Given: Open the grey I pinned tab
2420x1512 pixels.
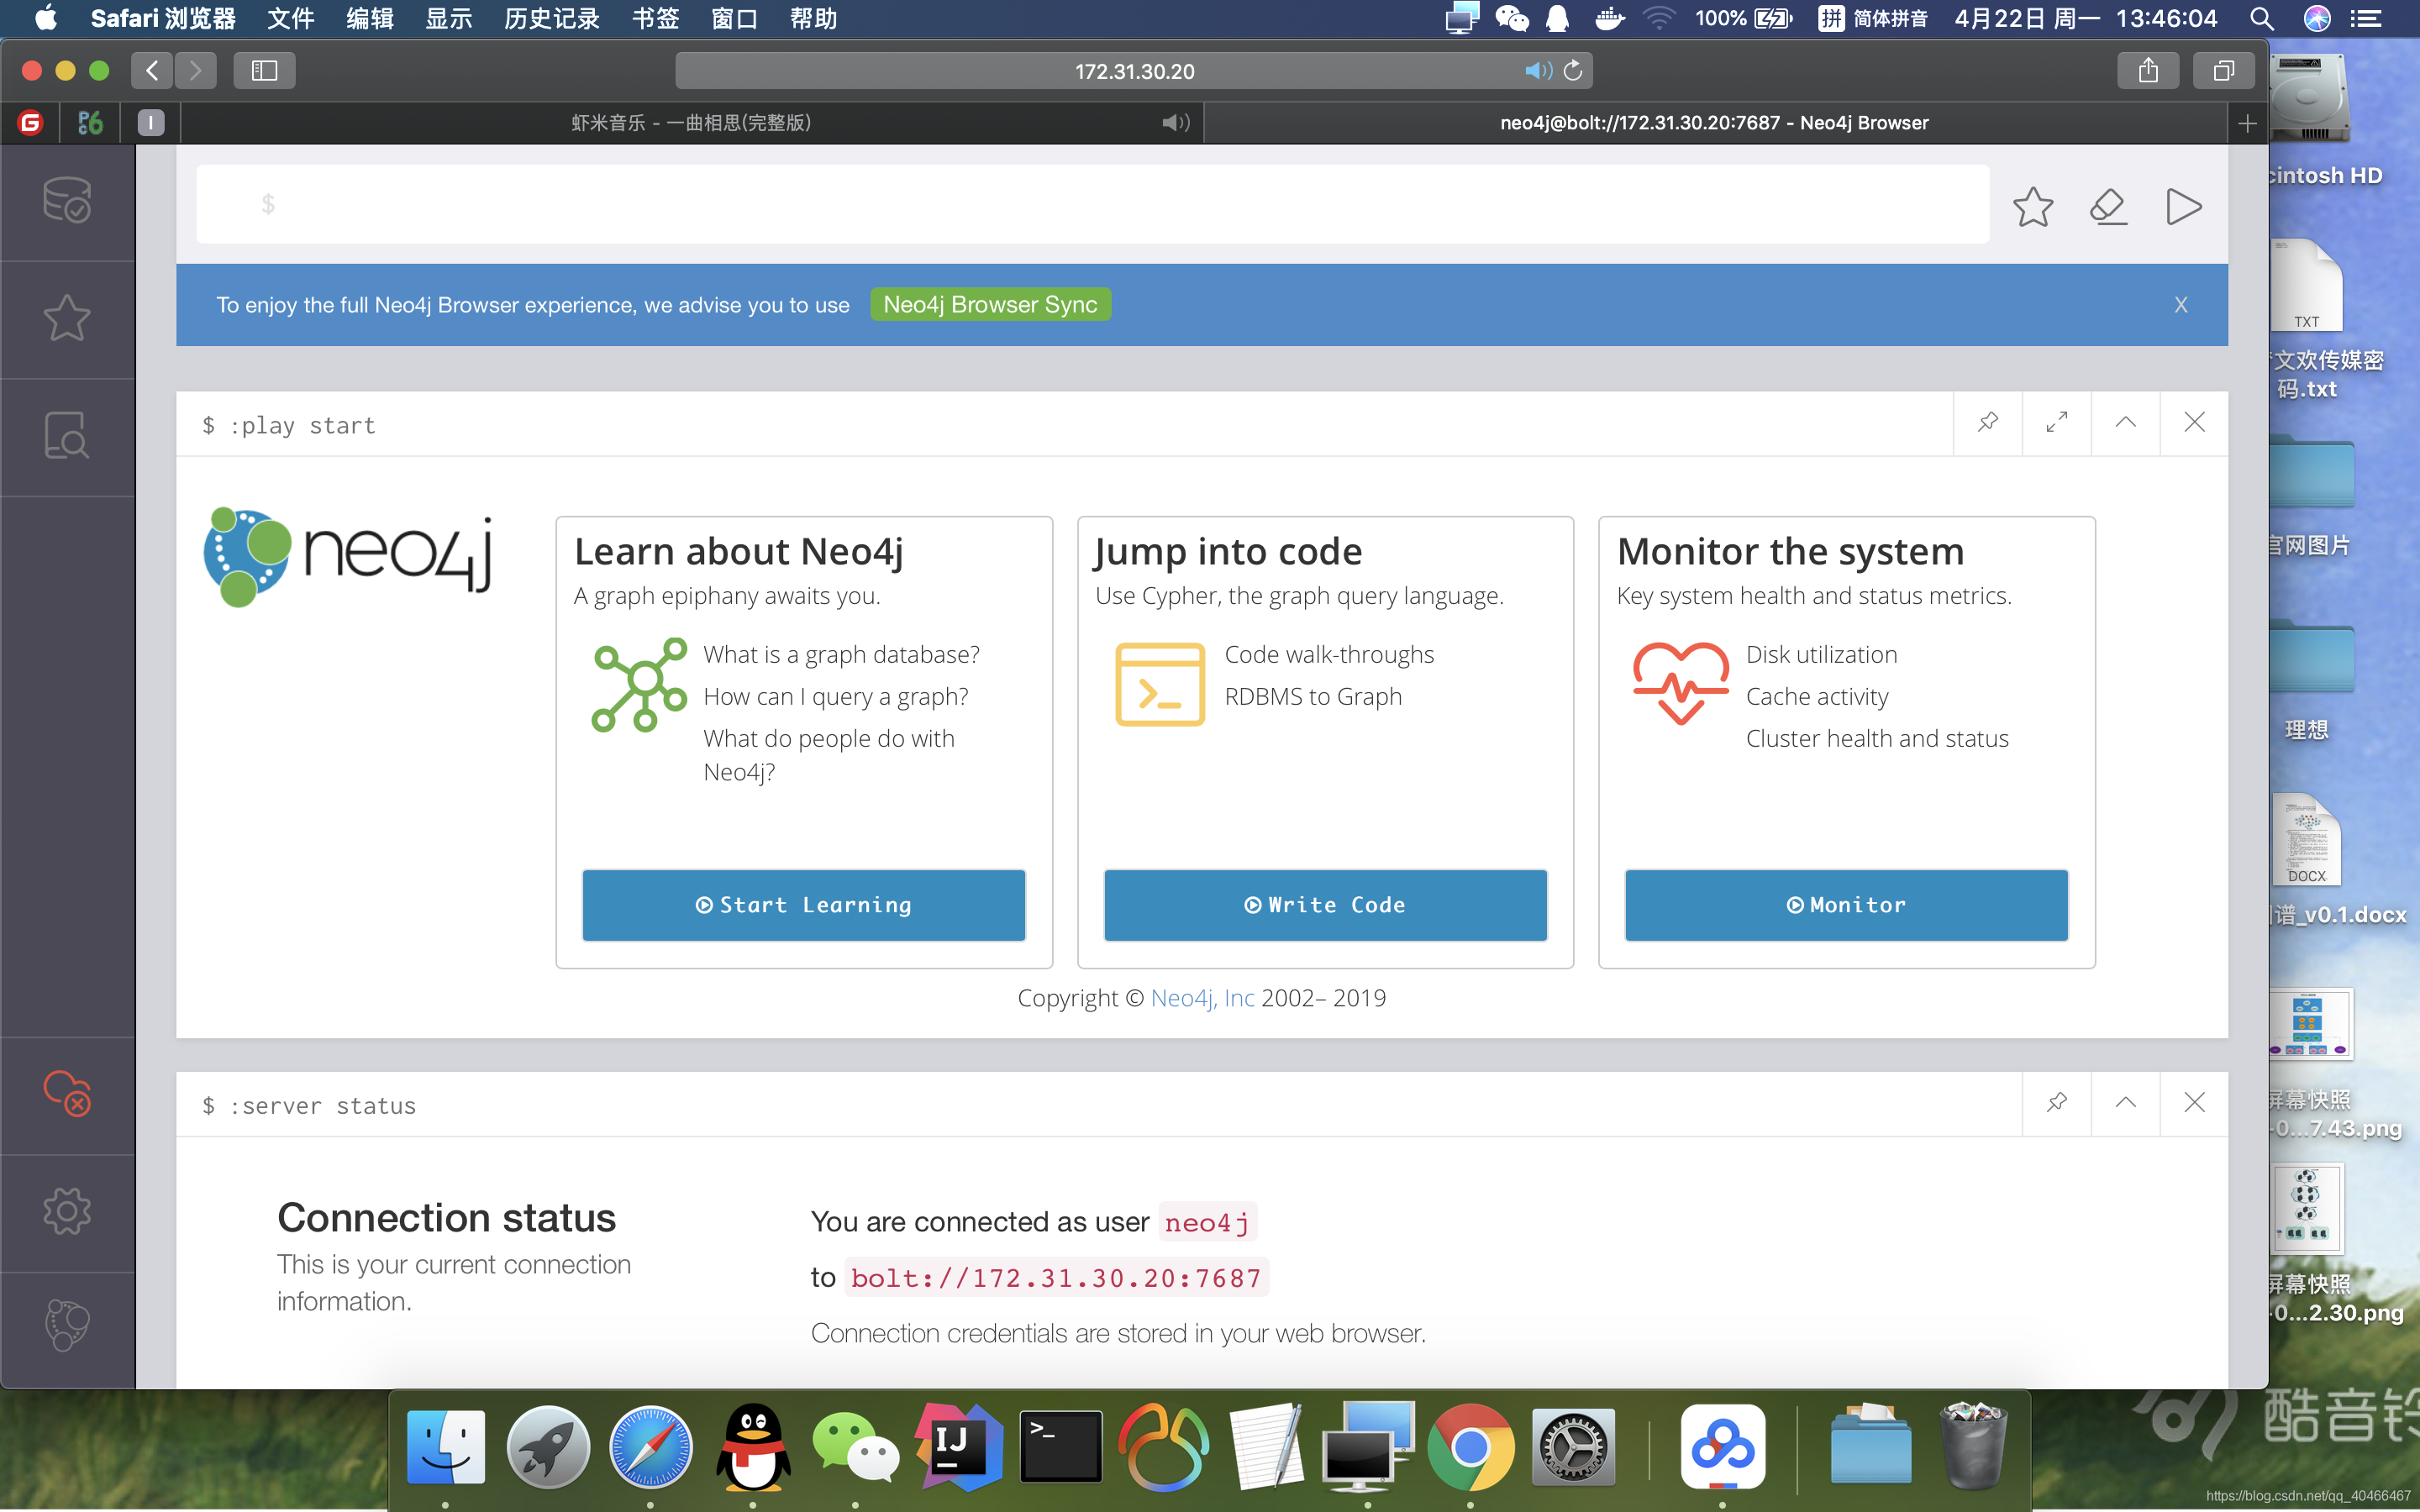Looking at the screenshot, I should pos(151,123).
